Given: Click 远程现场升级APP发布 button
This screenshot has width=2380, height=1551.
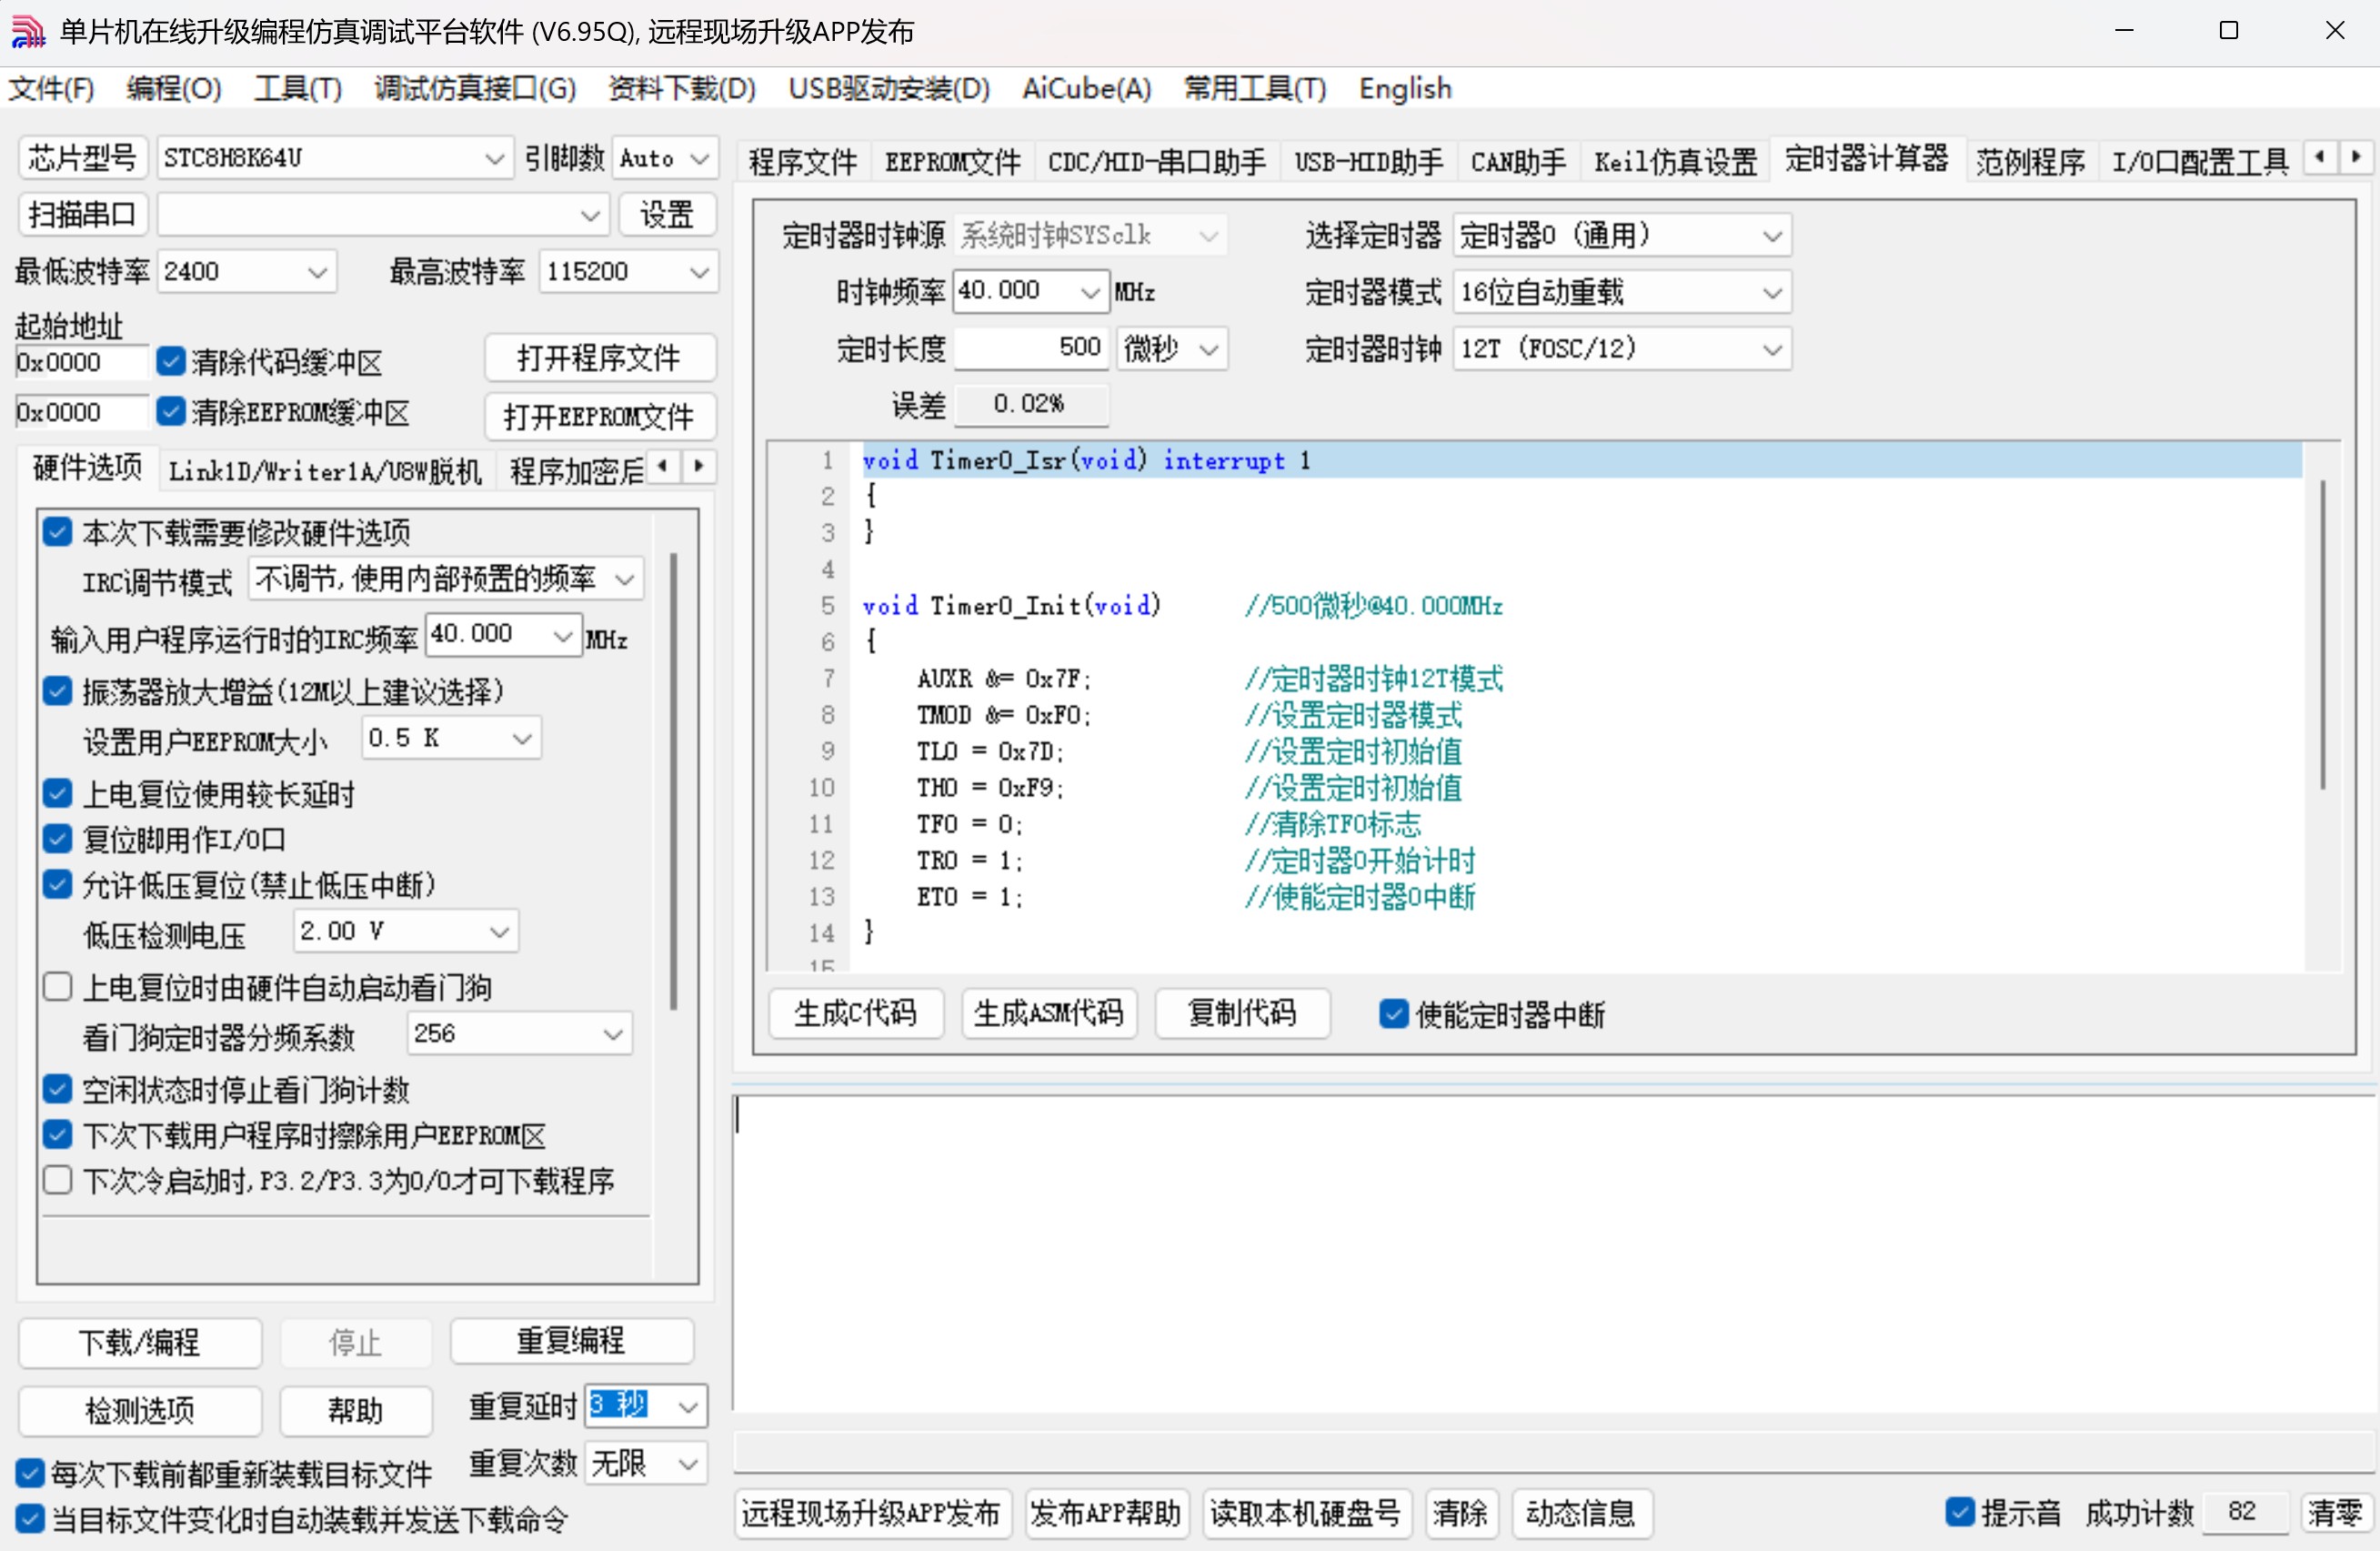Looking at the screenshot, I should 871,1512.
